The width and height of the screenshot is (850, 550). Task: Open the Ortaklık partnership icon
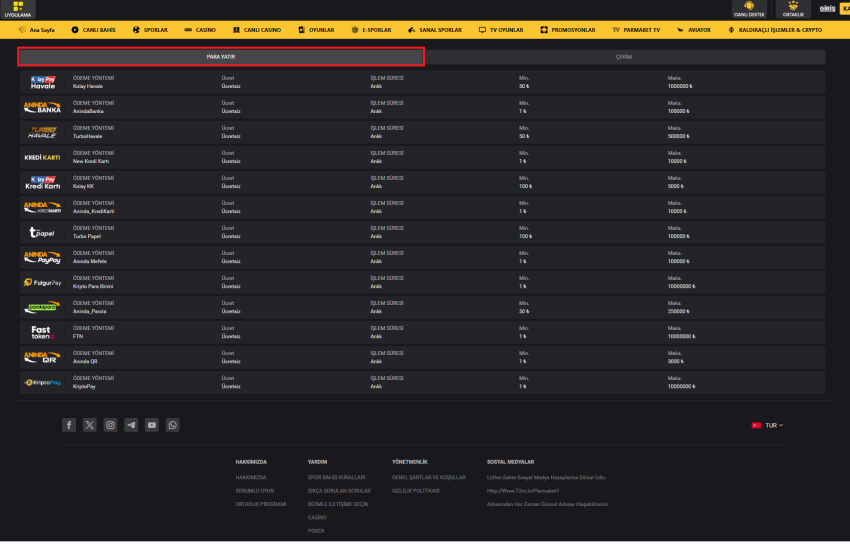click(793, 9)
